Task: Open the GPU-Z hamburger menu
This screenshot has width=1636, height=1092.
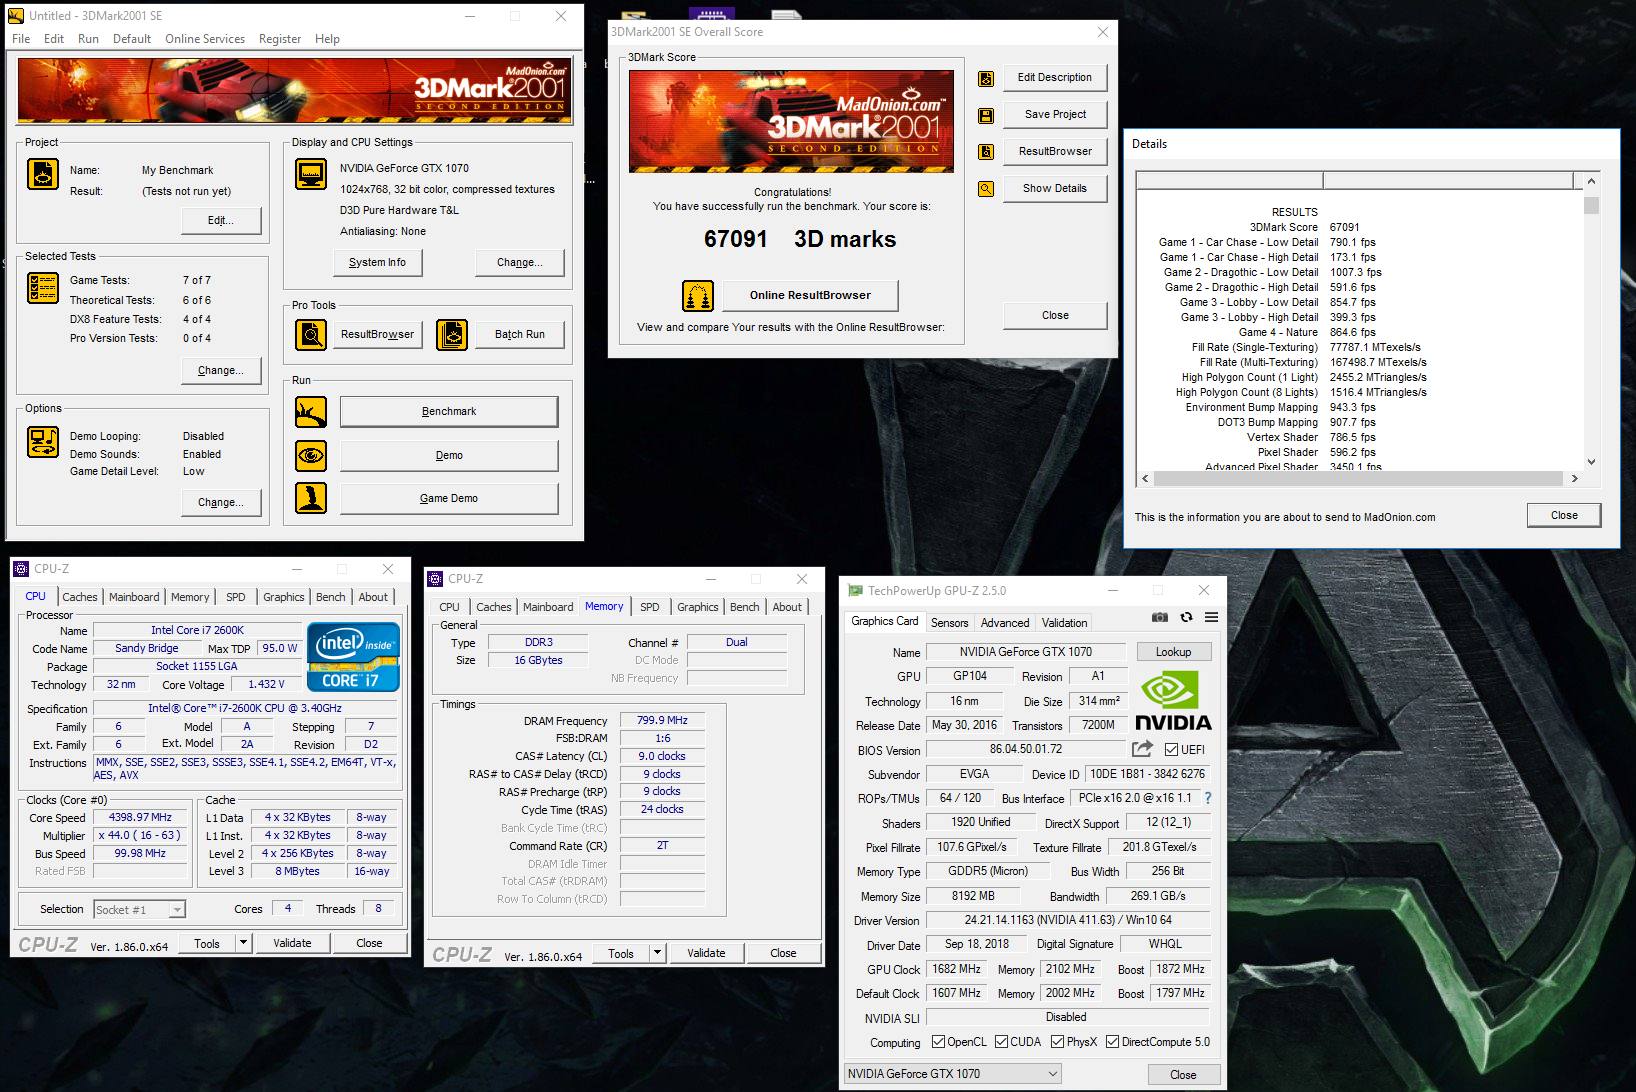Action: click(x=1211, y=617)
